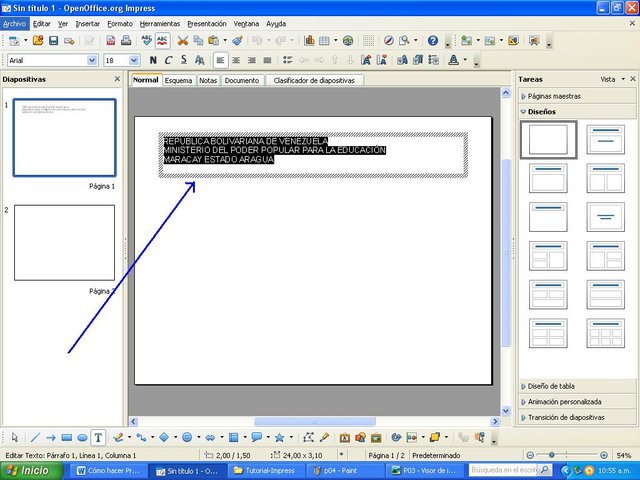The width and height of the screenshot is (640, 480).
Task: Expand the Transición de diapositivas section
Action: point(577,417)
